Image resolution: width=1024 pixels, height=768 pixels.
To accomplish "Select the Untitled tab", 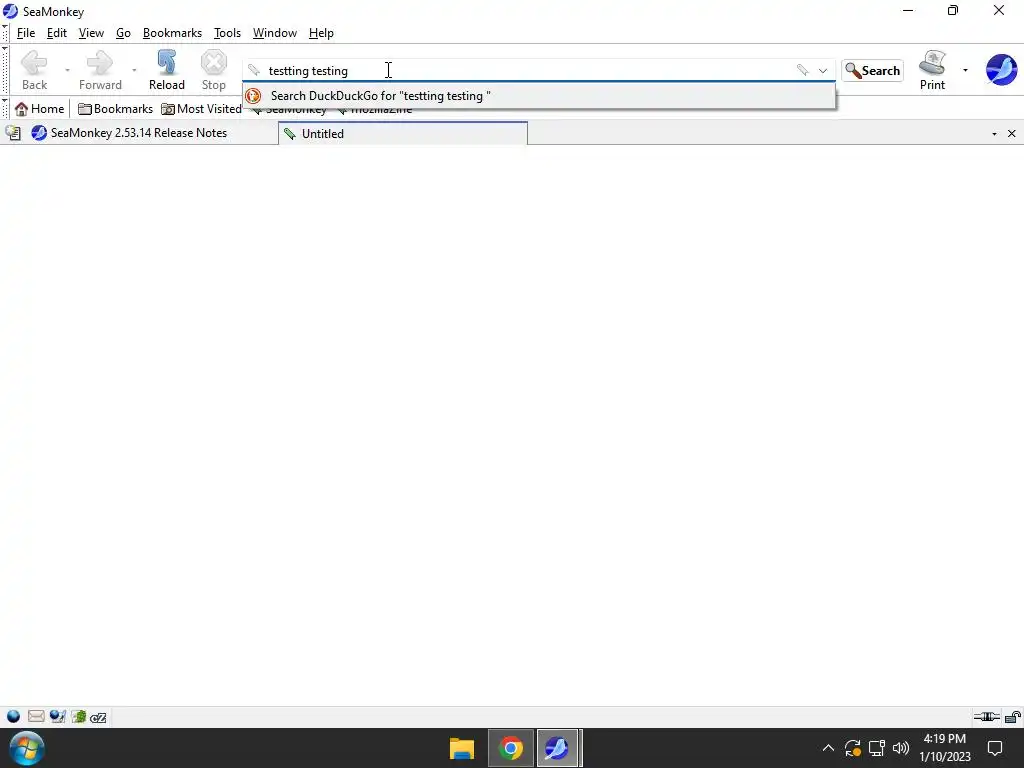I will 402,133.
